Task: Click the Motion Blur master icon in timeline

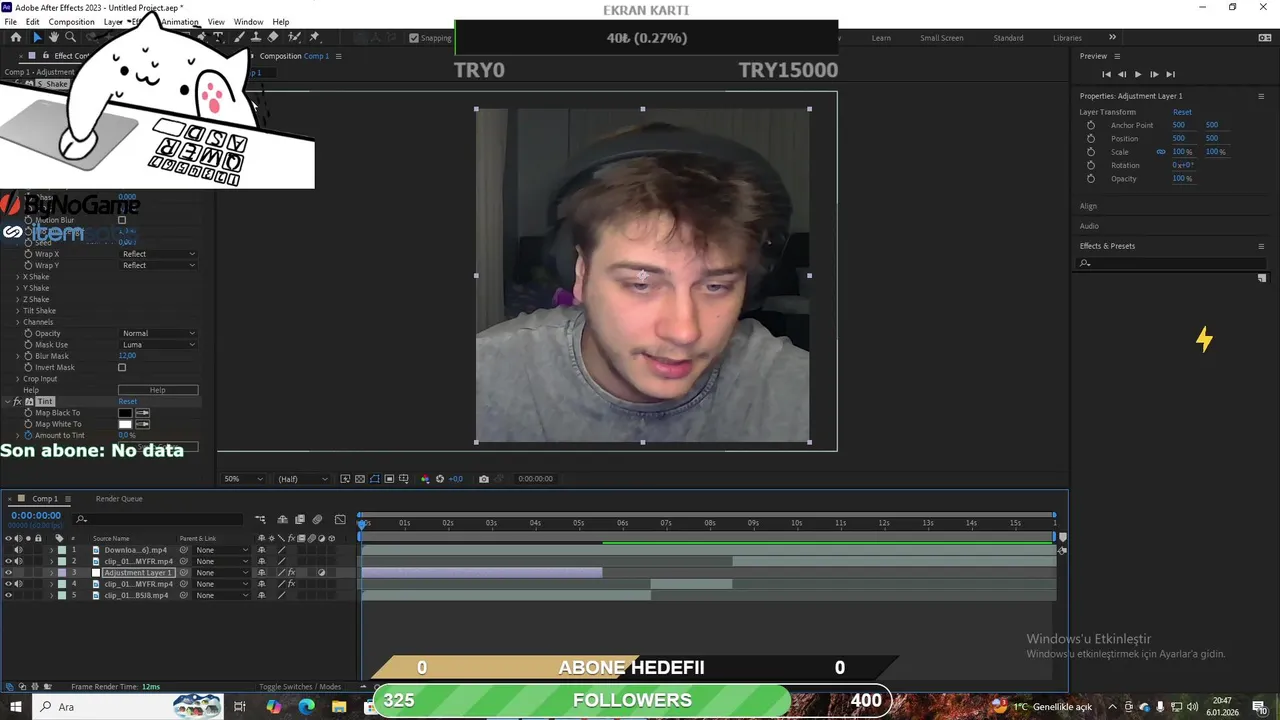Action: tap(318, 519)
